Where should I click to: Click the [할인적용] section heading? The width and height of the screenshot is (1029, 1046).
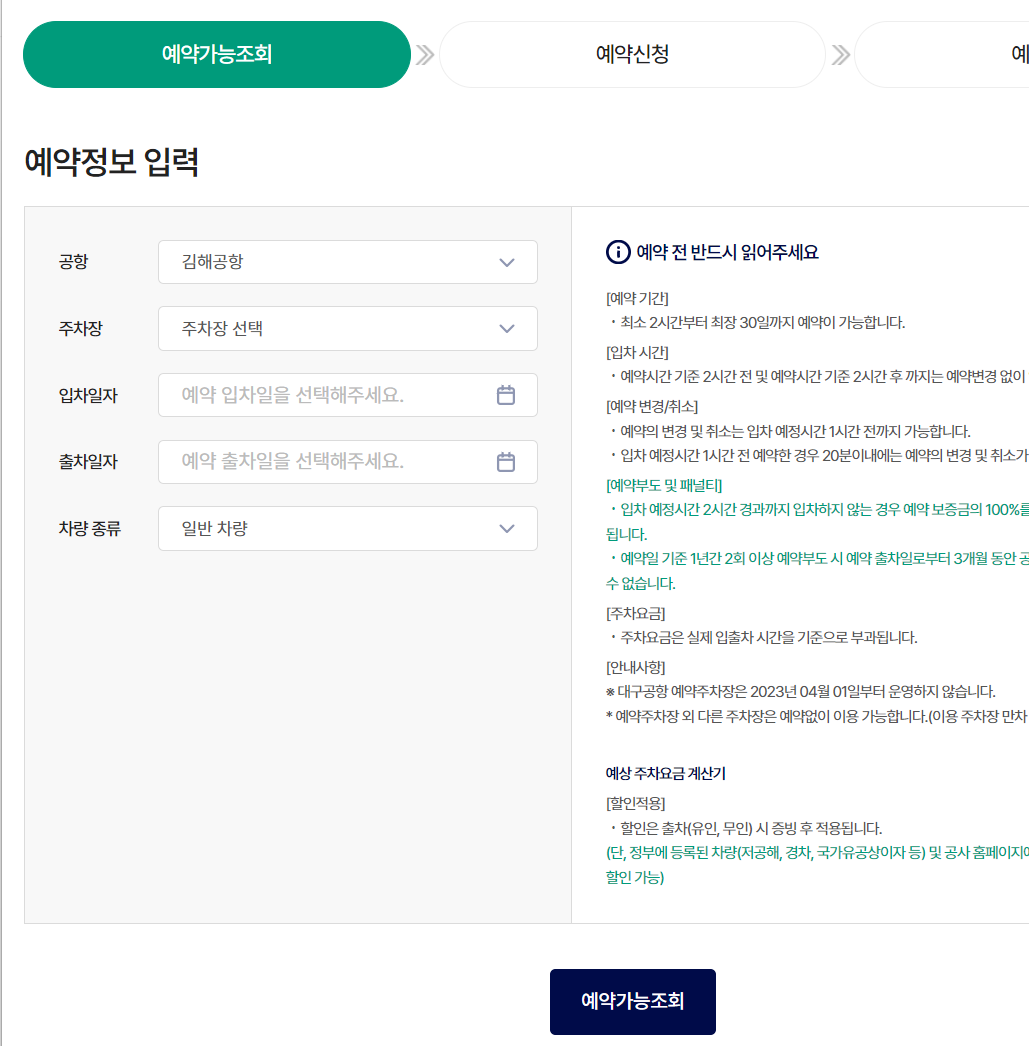click(636, 804)
